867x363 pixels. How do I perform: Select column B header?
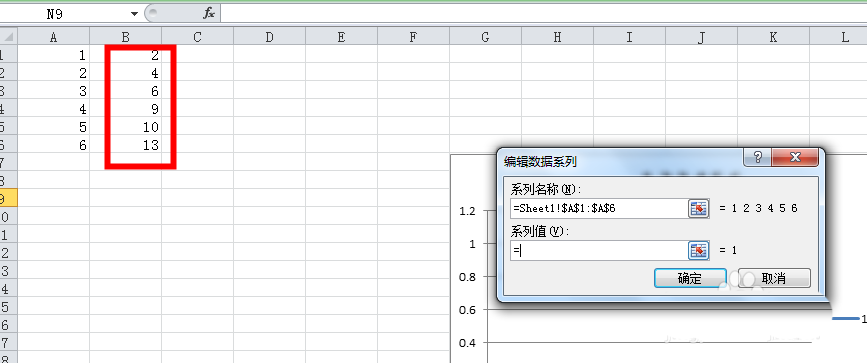point(126,37)
